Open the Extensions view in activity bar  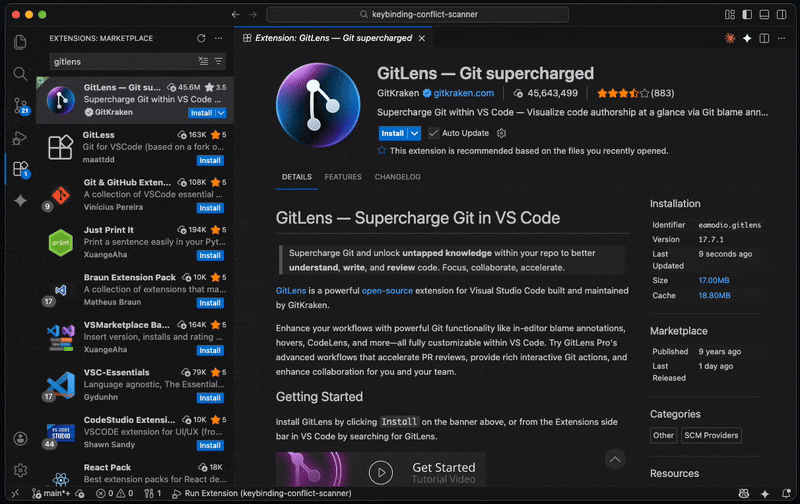click(21, 169)
